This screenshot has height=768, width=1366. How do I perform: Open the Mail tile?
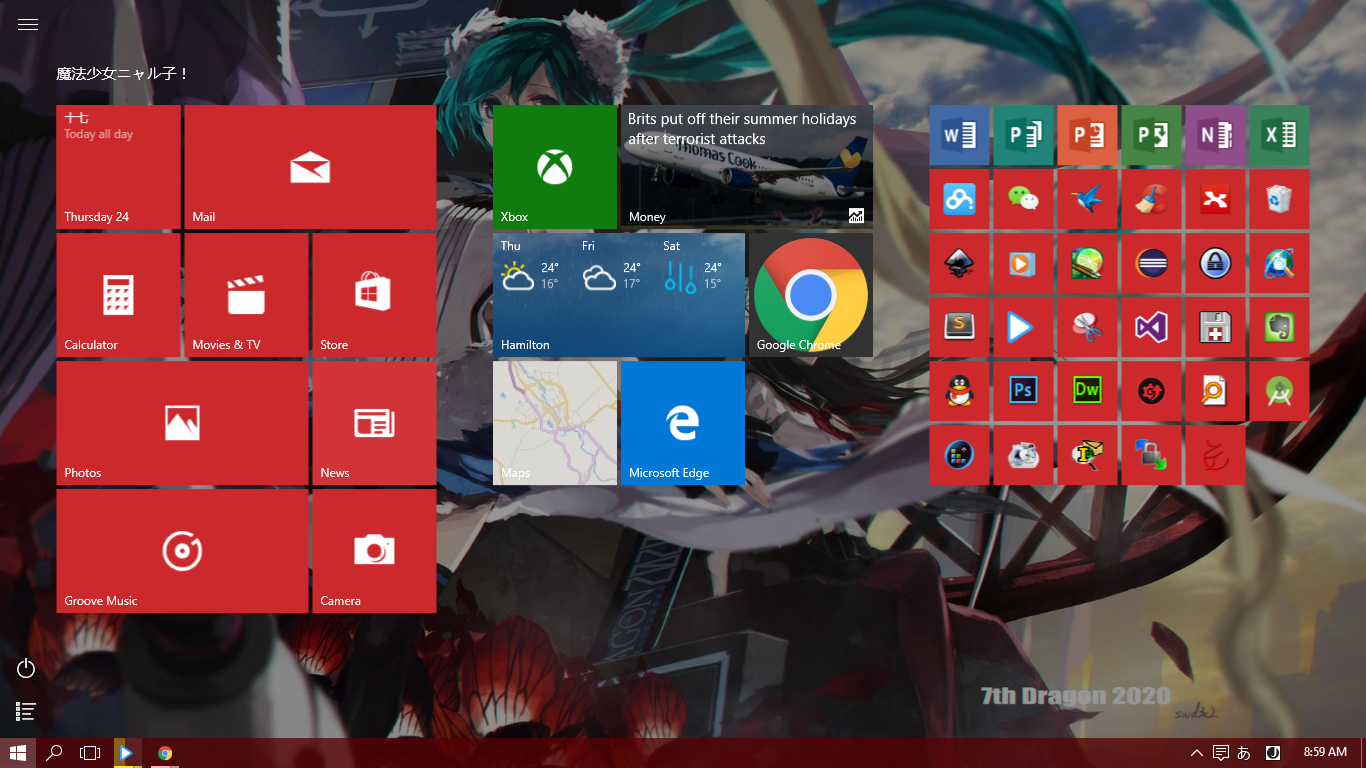(x=310, y=167)
